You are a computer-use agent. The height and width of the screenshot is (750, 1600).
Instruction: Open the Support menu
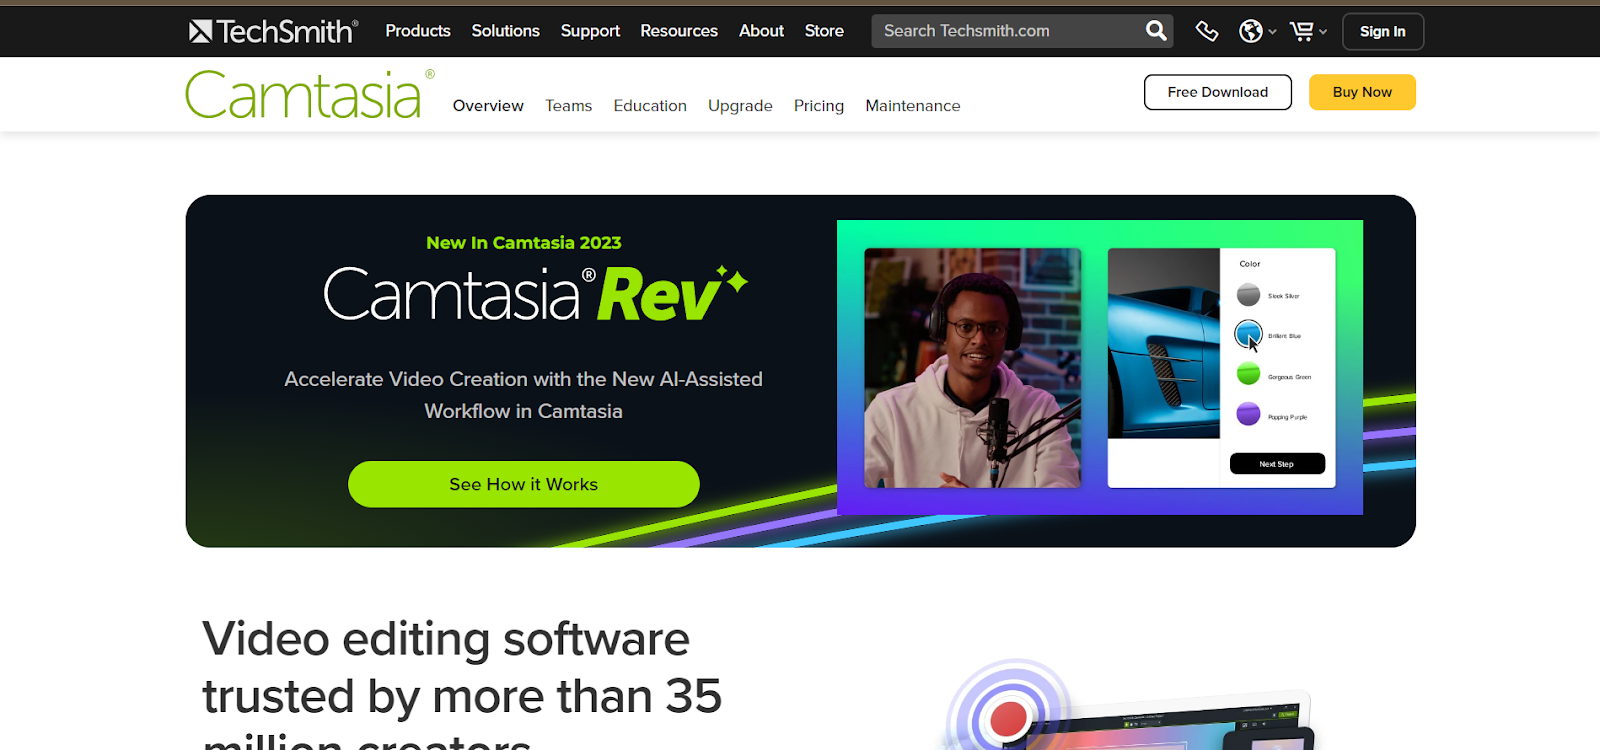click(590, 31)
